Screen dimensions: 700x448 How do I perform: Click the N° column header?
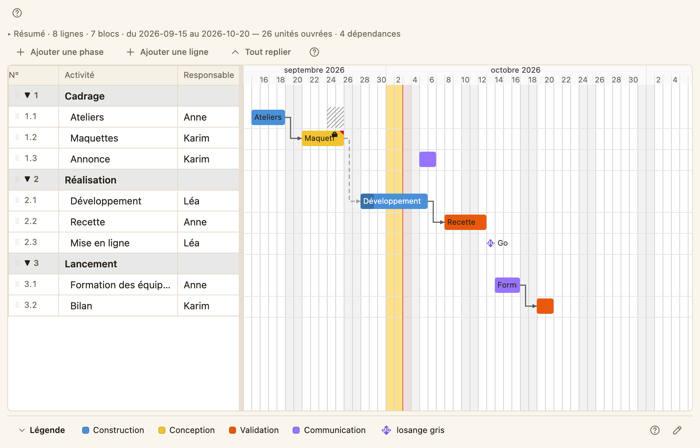[33, 75]
